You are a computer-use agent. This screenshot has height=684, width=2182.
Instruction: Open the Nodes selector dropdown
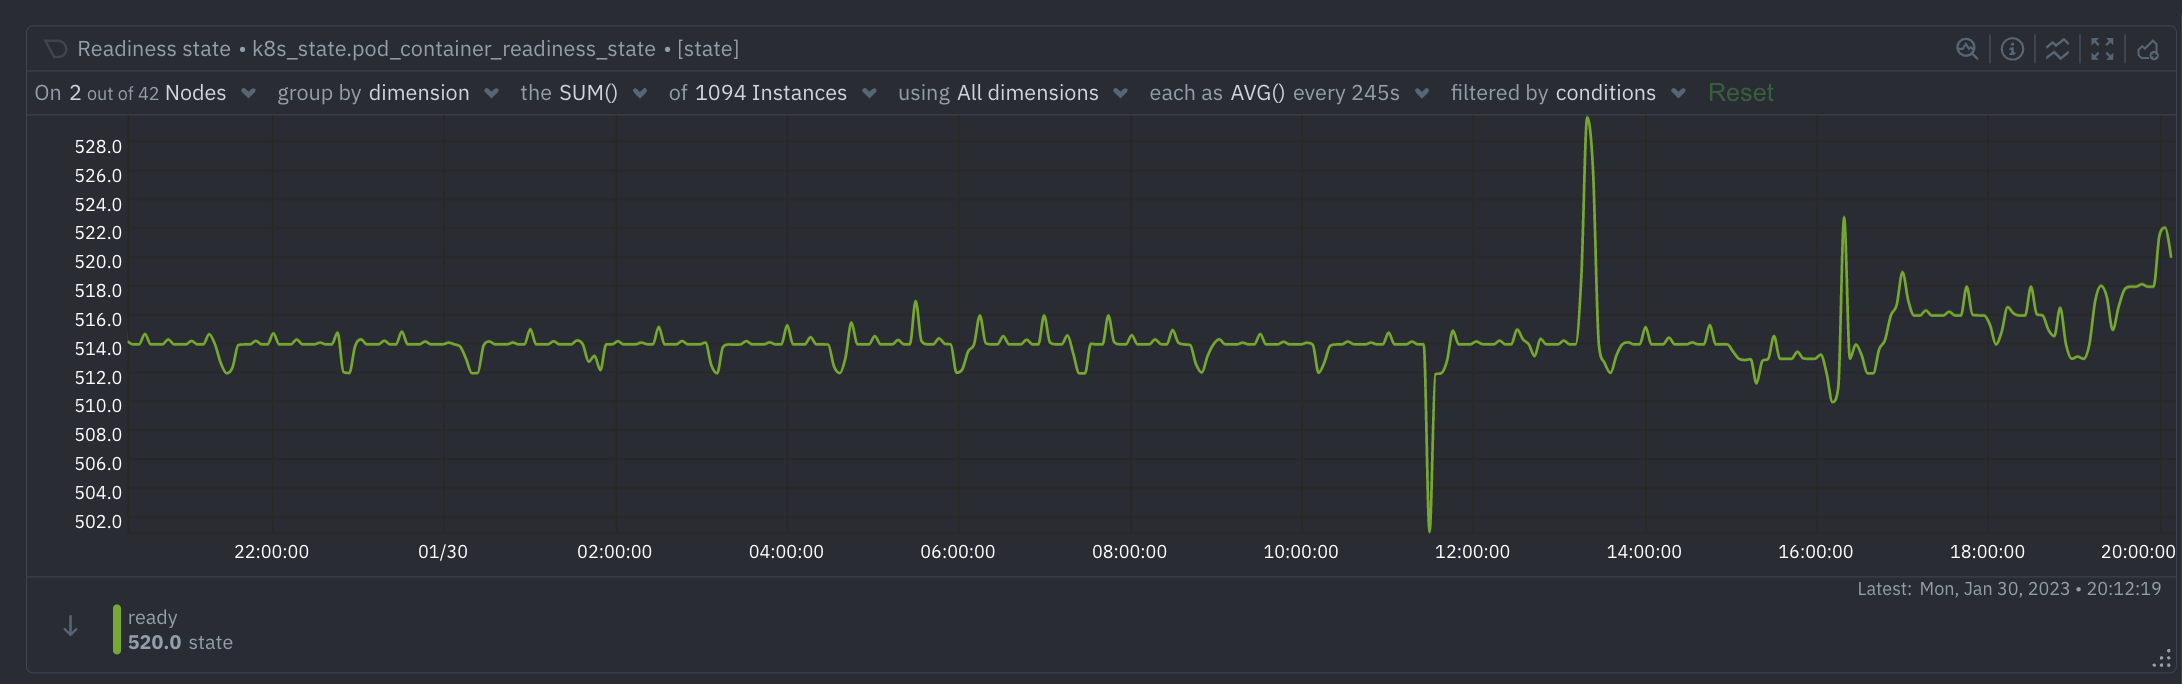click(x=145, y=93)
